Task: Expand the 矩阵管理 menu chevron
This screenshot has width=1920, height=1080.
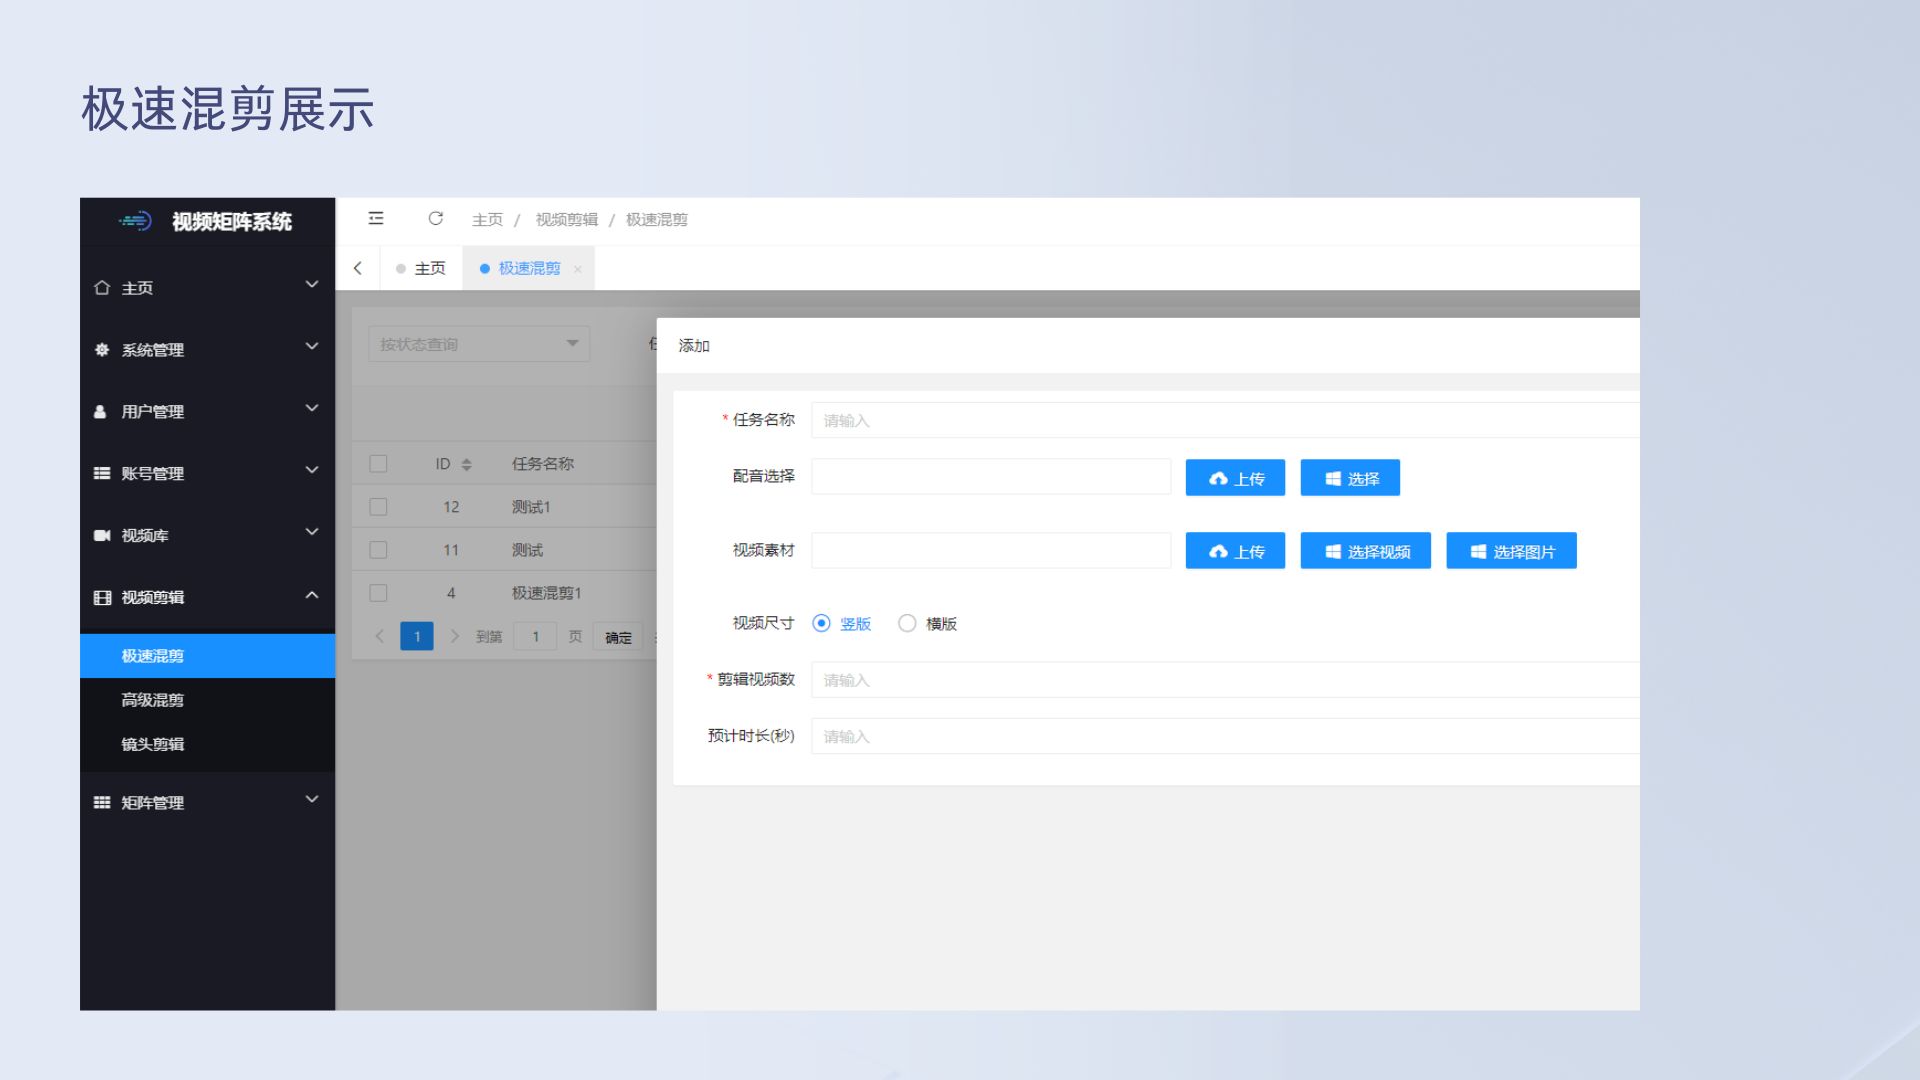Action: 312,799
